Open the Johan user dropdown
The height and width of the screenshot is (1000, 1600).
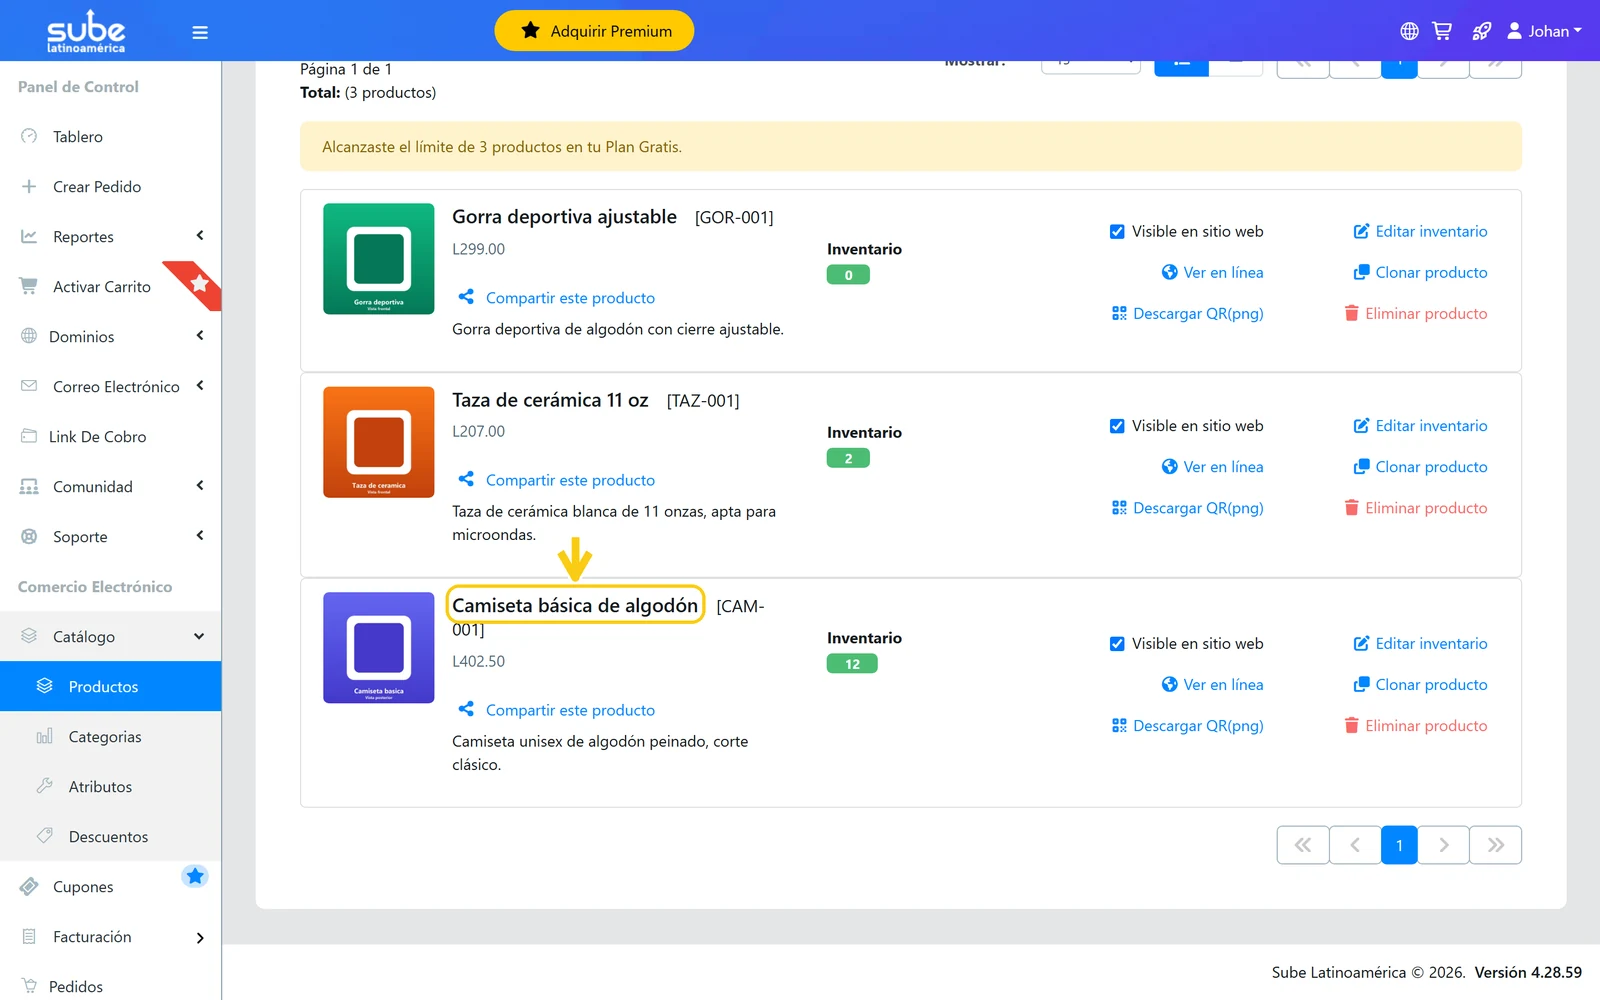click(x=1544, y=31)
